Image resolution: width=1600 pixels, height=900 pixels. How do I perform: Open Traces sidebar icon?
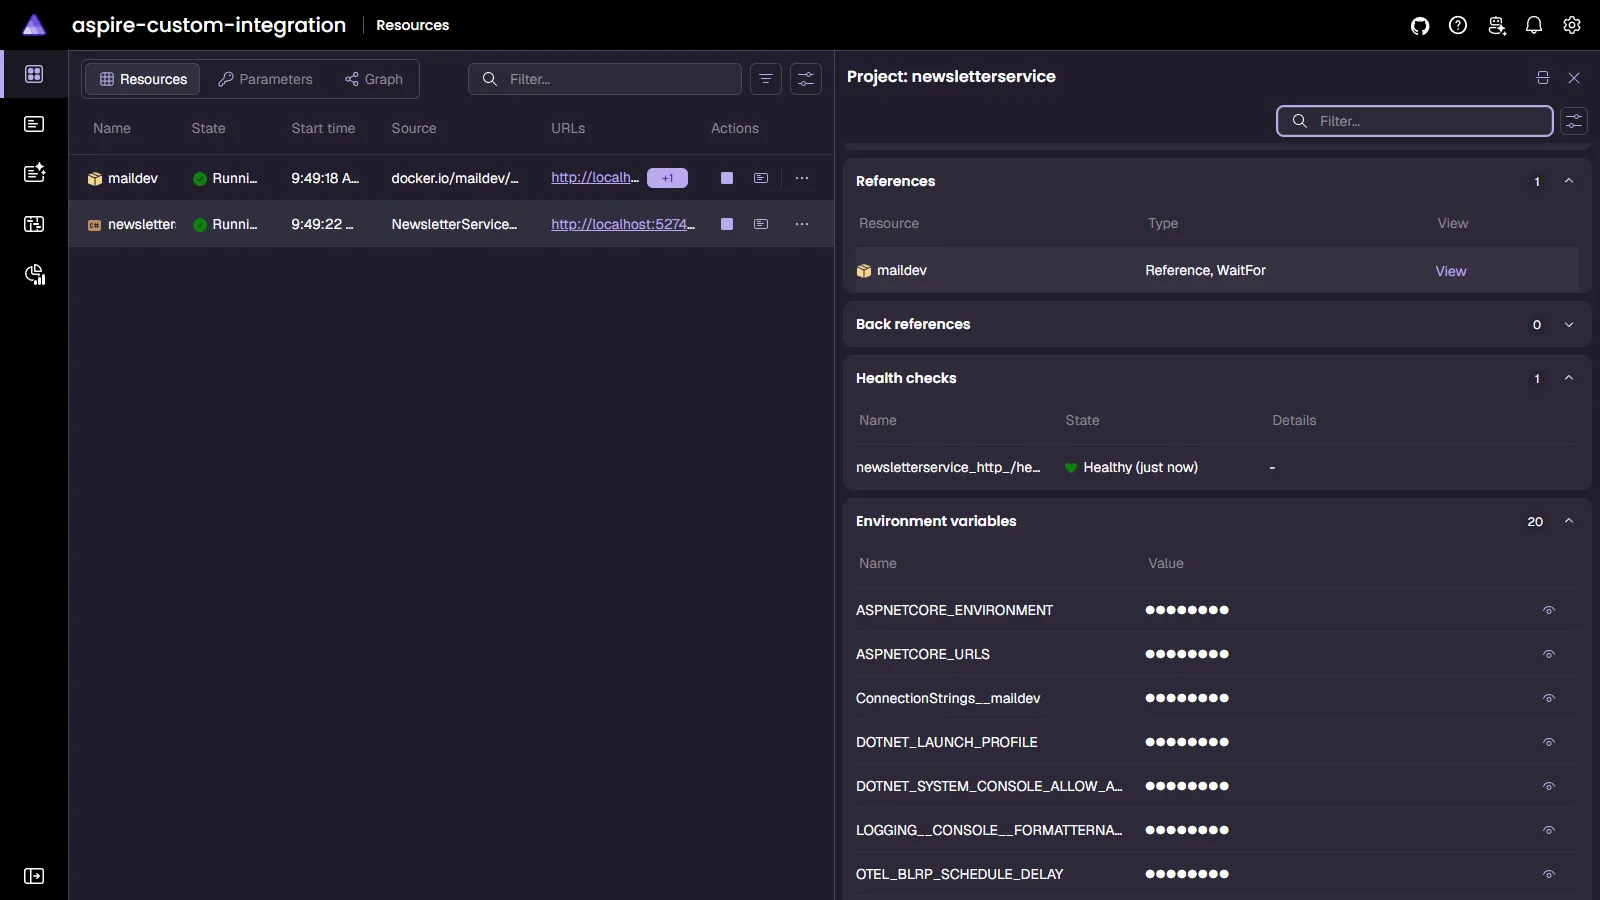coord(34,224)
